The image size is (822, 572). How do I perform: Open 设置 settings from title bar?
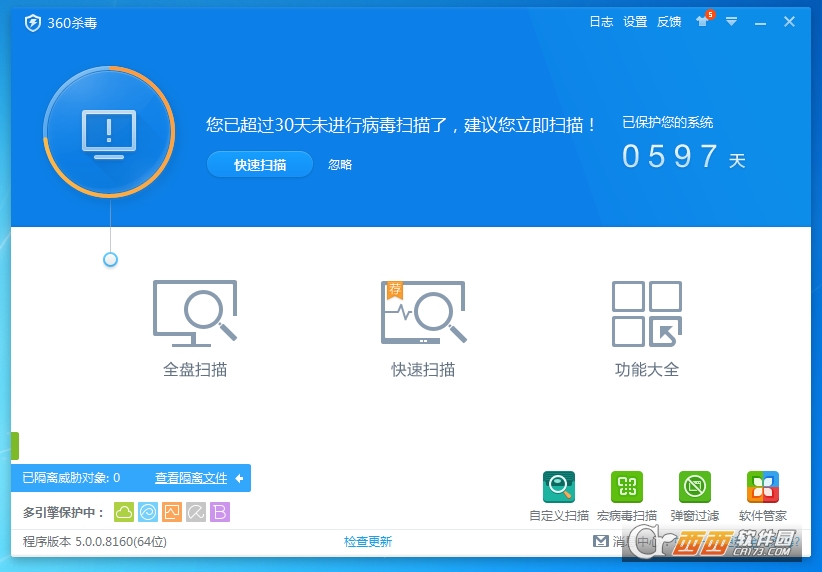[635, 22]
